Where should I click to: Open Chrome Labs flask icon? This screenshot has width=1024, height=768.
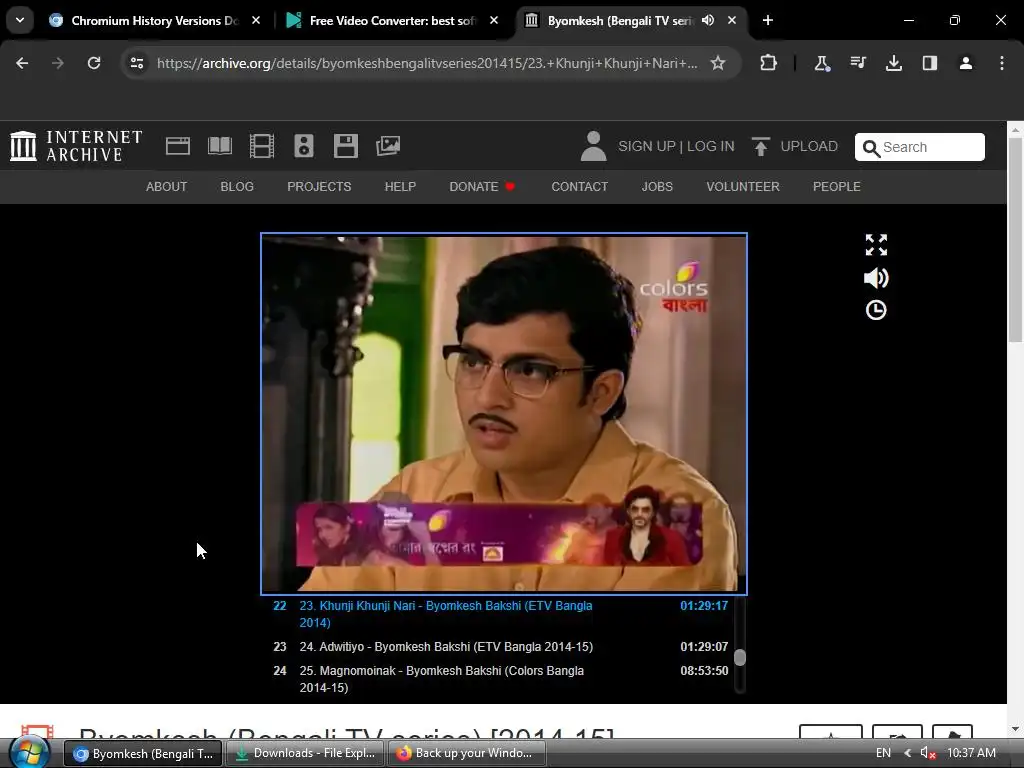822,63
